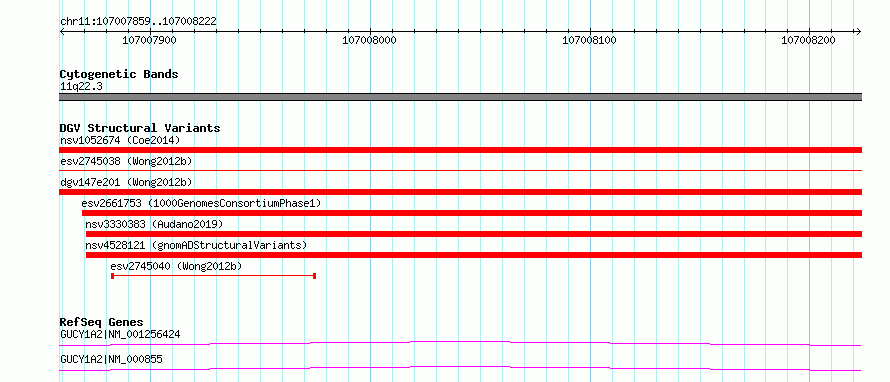Select the nsv3330383 (Audano2019) label
This screenshot has height=382, width=890.
point(154,224)
